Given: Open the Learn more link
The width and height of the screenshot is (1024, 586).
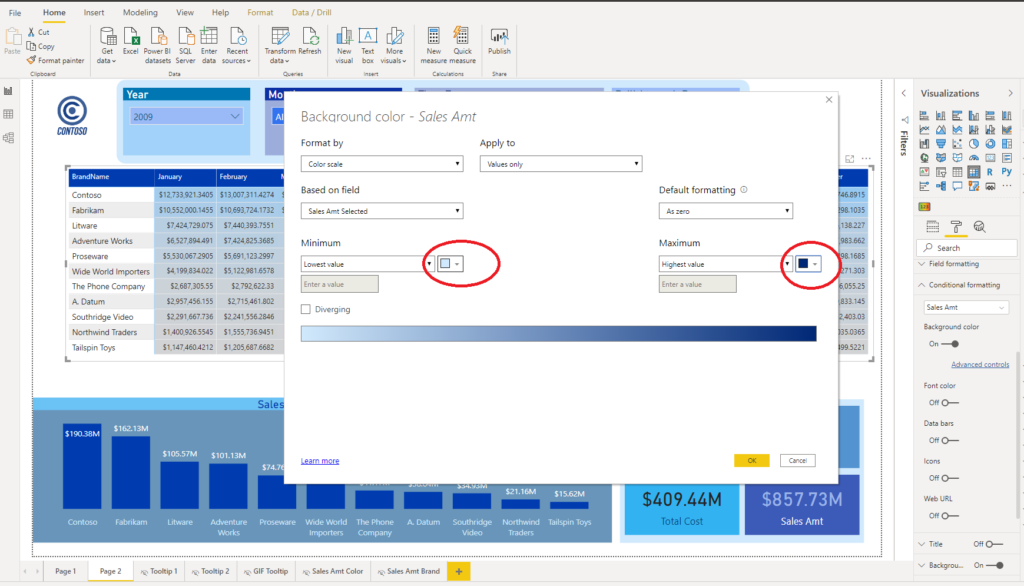Looking at the screenshot, I should pyautogui.click(x=320, y=461).
